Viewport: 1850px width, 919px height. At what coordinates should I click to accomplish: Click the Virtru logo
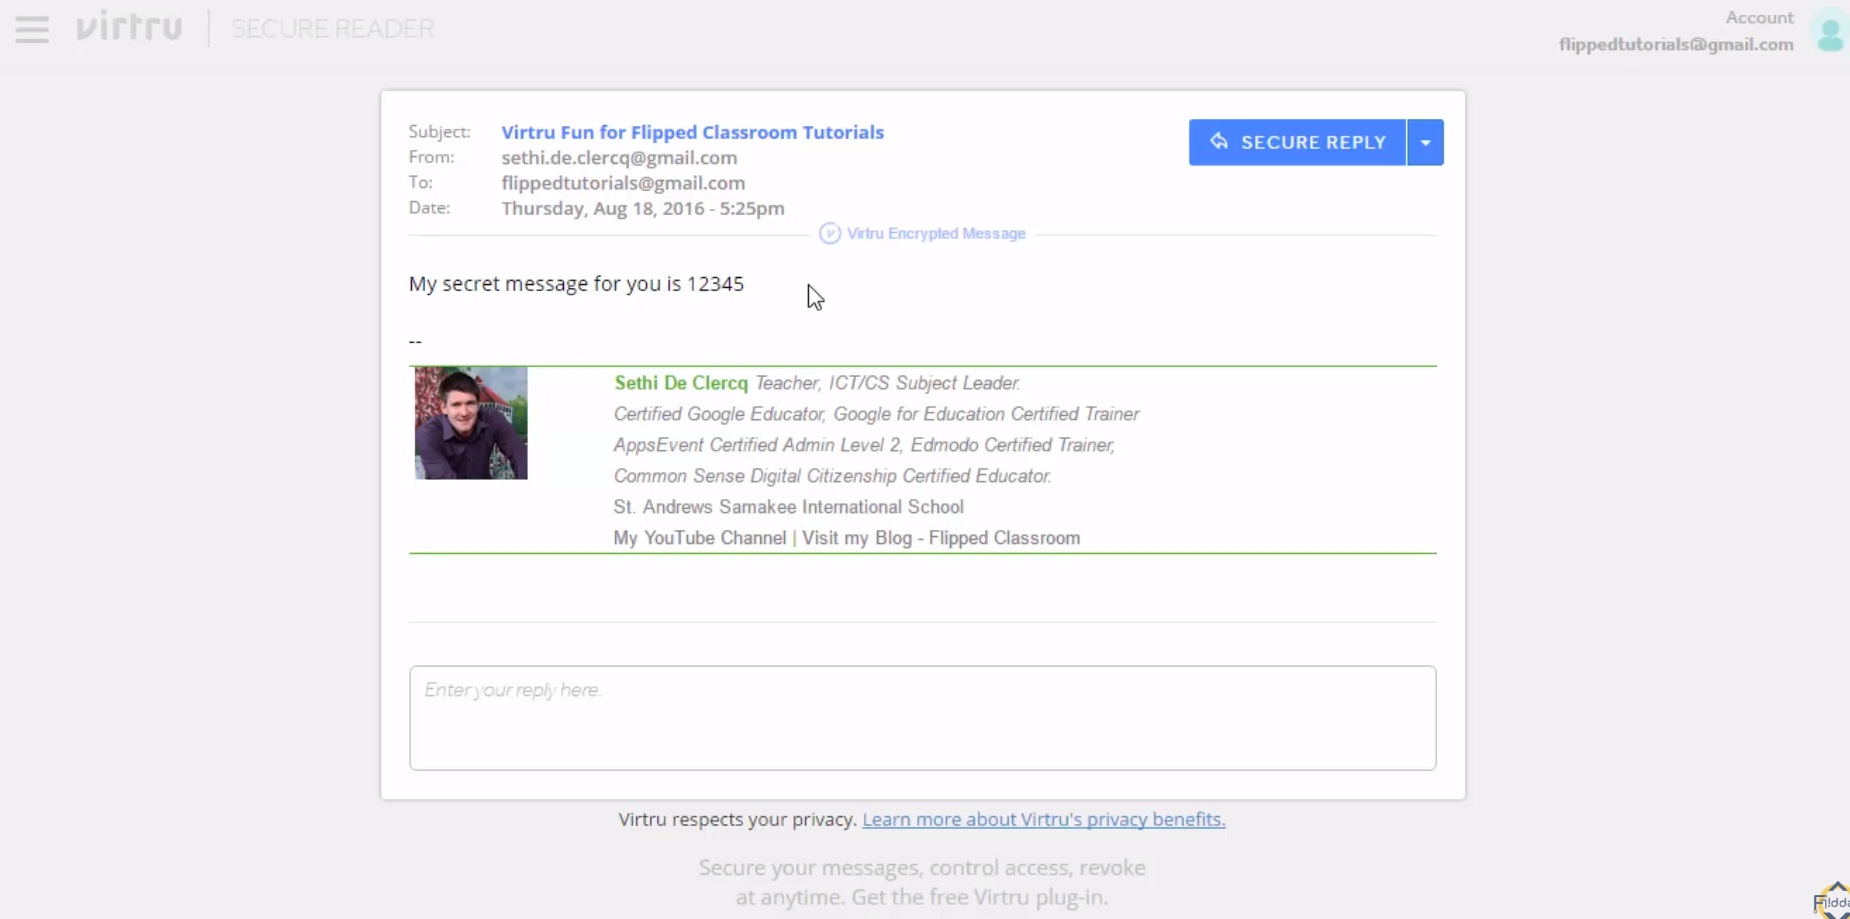pyautogui.click(x=129, y=27)
